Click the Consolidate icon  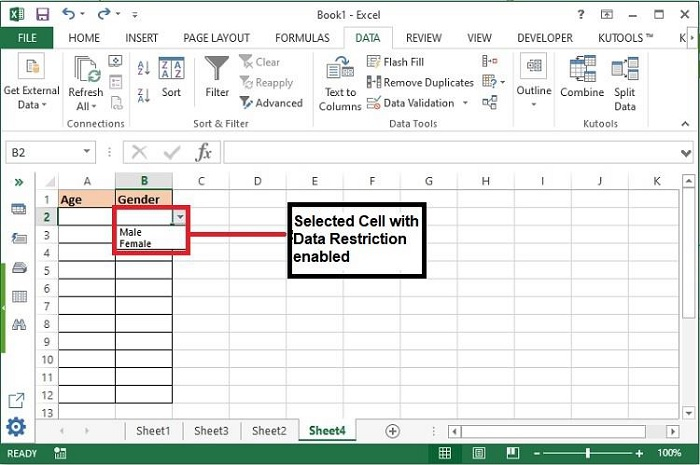coord(490,61)
